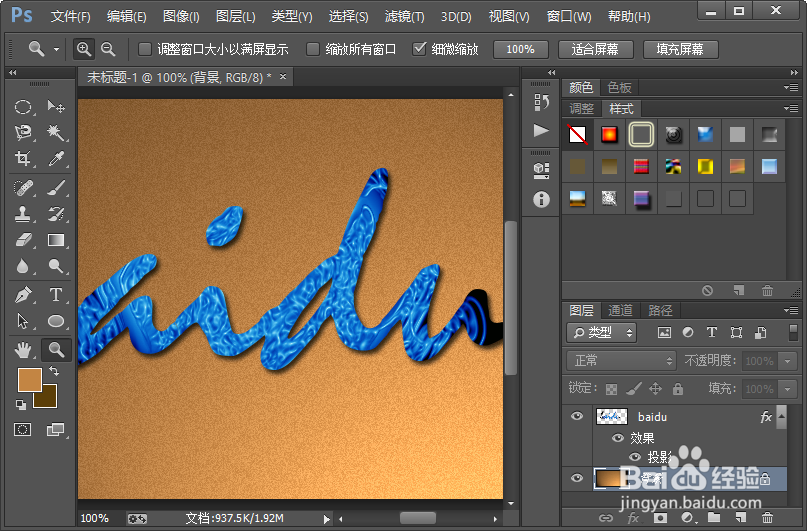807x531 pixels.
Task: Open the History panel icon
Action: pyautogui.click(x=541, y=102)
